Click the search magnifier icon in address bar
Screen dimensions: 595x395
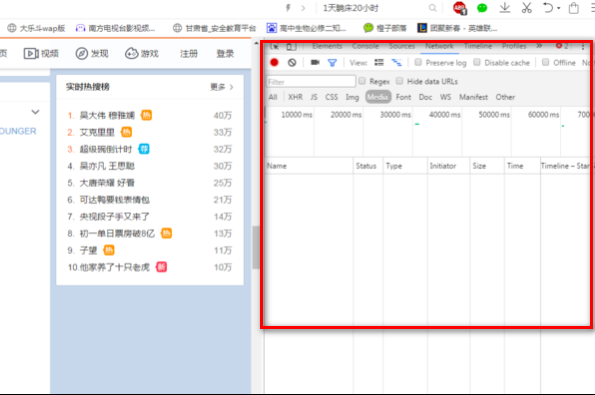[x=433, y=8]
